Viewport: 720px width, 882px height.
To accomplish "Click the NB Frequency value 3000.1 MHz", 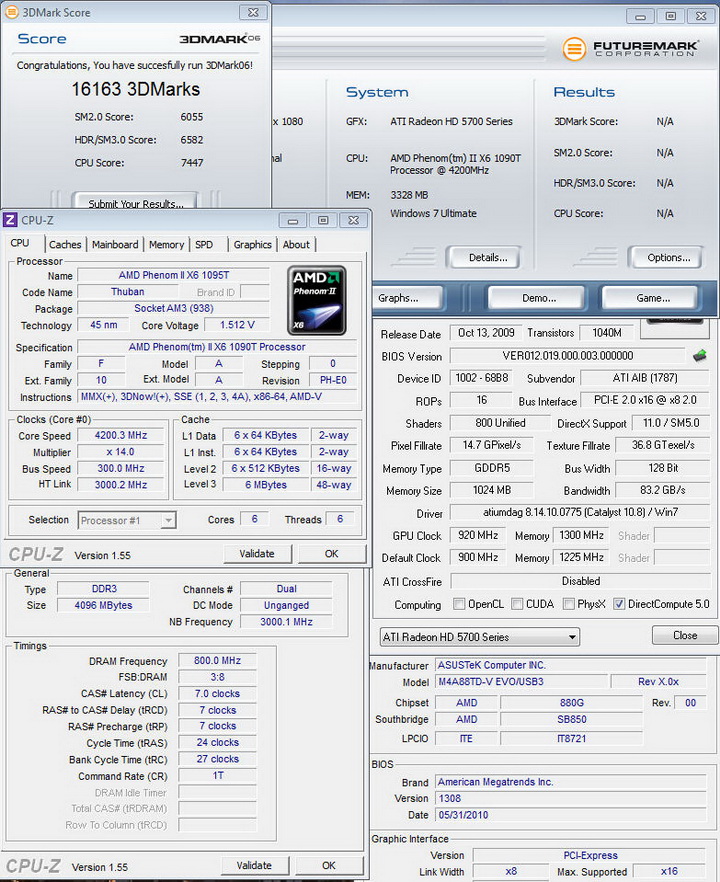I will click(286, 622).
